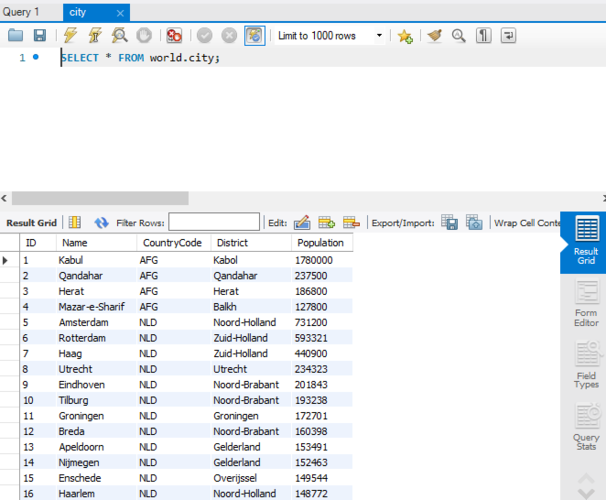Click population value 1780000

click(322, 260)
